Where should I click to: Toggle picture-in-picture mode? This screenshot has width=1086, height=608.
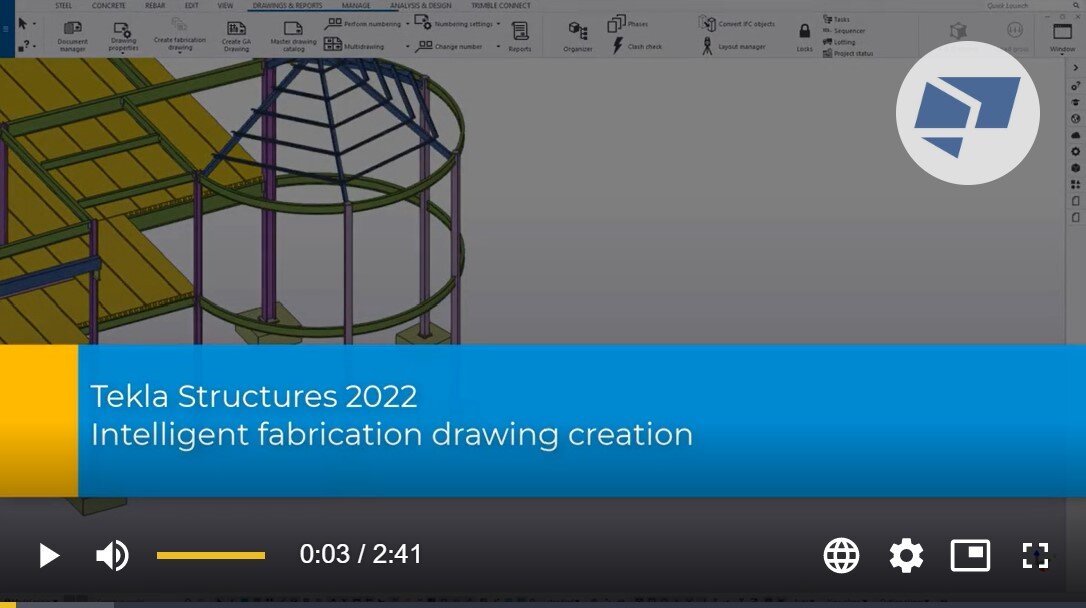coord(970,555)
